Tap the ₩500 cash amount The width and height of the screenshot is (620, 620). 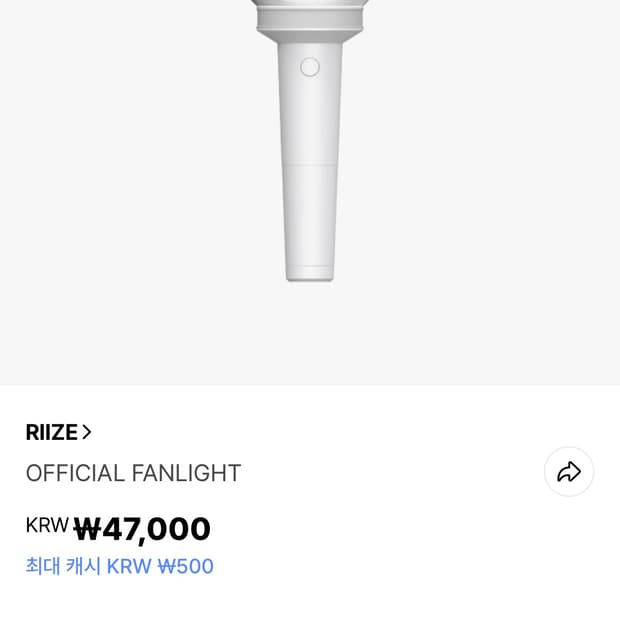186,566
